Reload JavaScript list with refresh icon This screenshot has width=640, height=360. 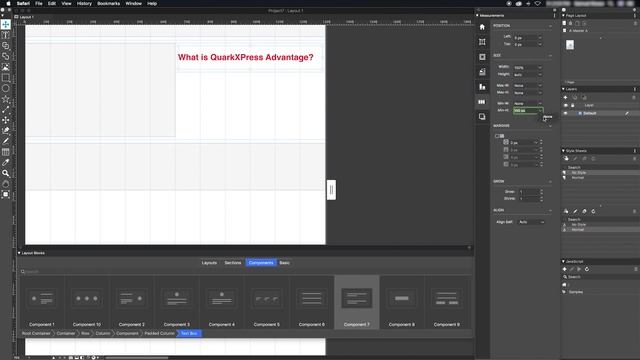point(587,269)
